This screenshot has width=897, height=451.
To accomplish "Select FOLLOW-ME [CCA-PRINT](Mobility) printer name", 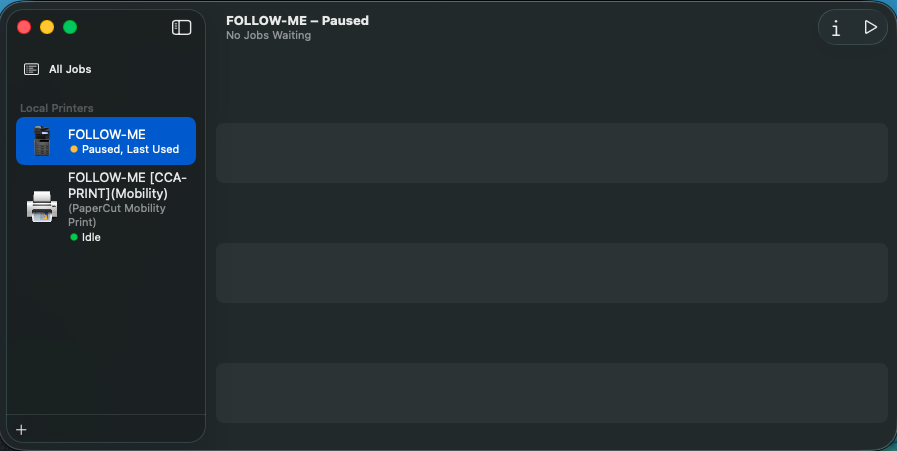I will coord(127,185).
